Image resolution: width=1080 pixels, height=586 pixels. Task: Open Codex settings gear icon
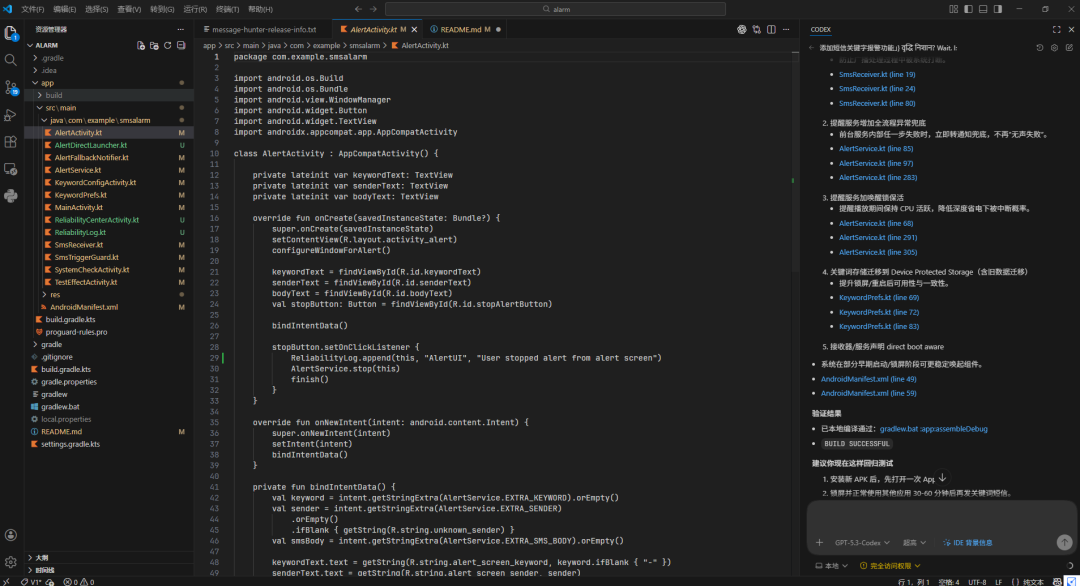pyautogui.click(x=1055, y=48)
